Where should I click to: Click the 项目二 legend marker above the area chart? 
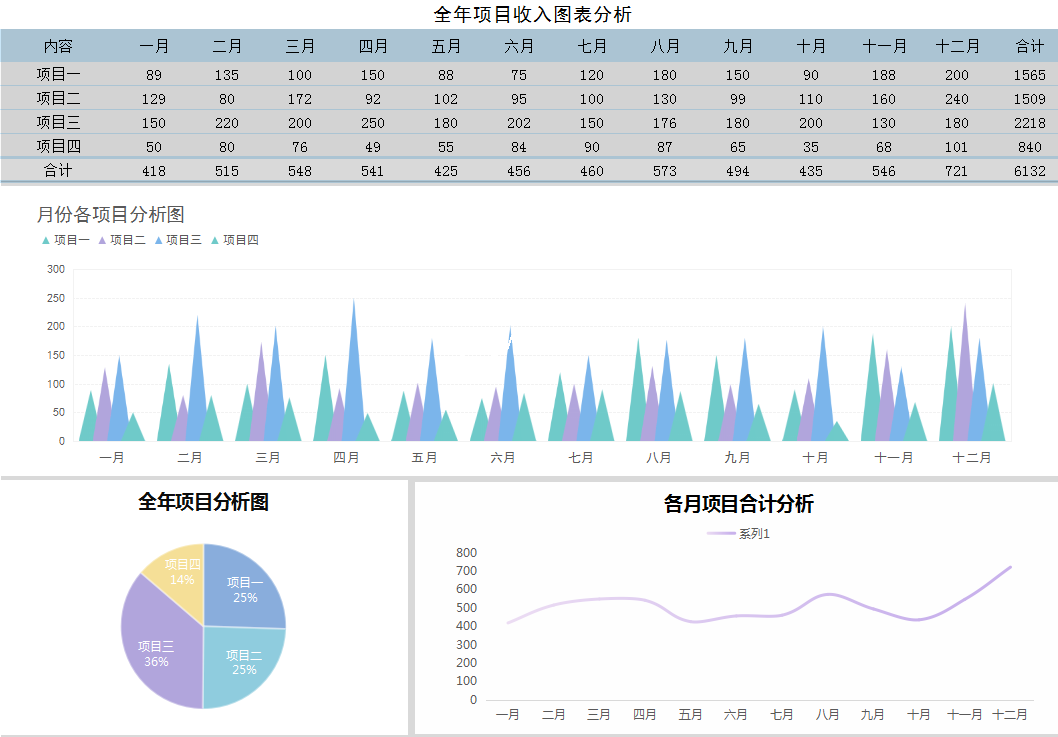coord(102,240)
